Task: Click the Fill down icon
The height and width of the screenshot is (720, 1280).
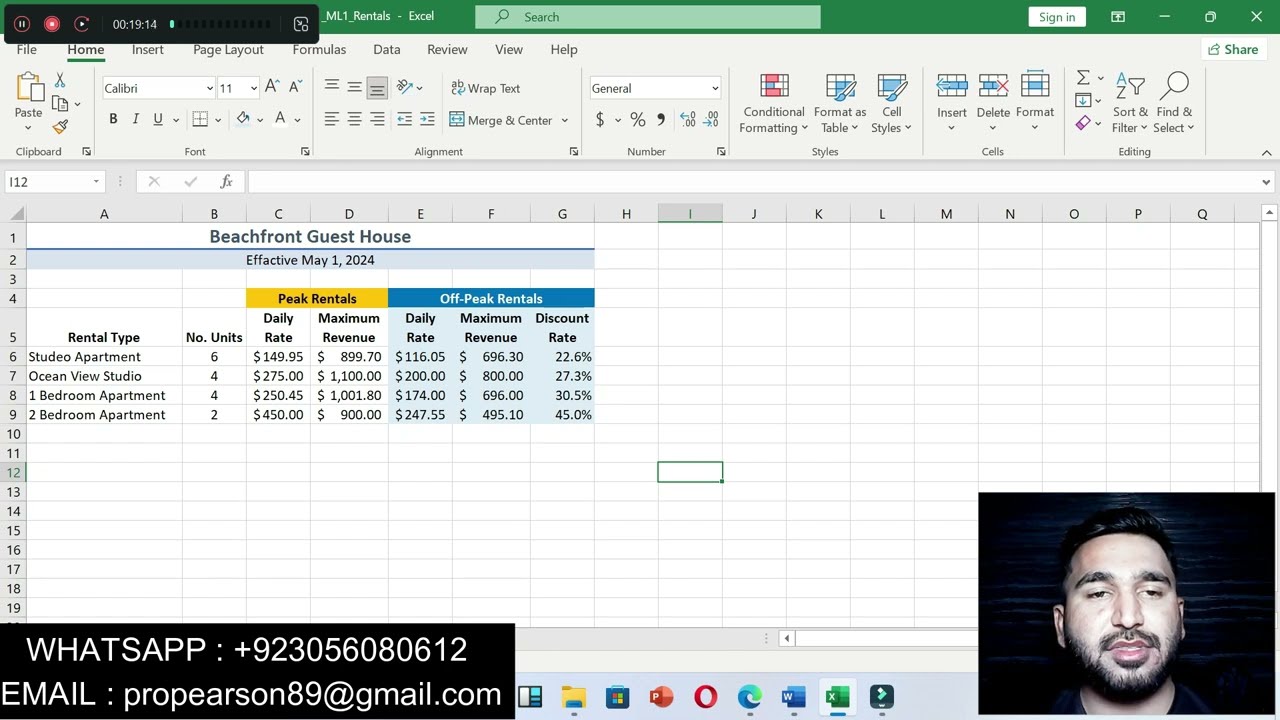Action: [x=1083, y=100]
